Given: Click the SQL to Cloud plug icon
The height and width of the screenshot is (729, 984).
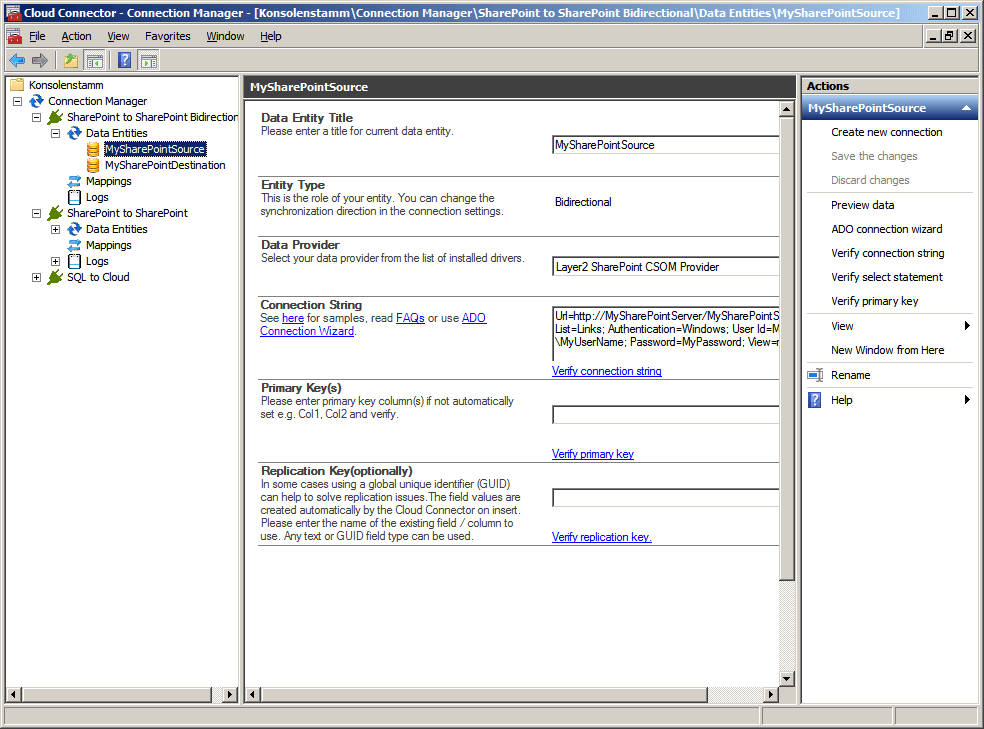Looking at the screenshot, I should point(55,277).
